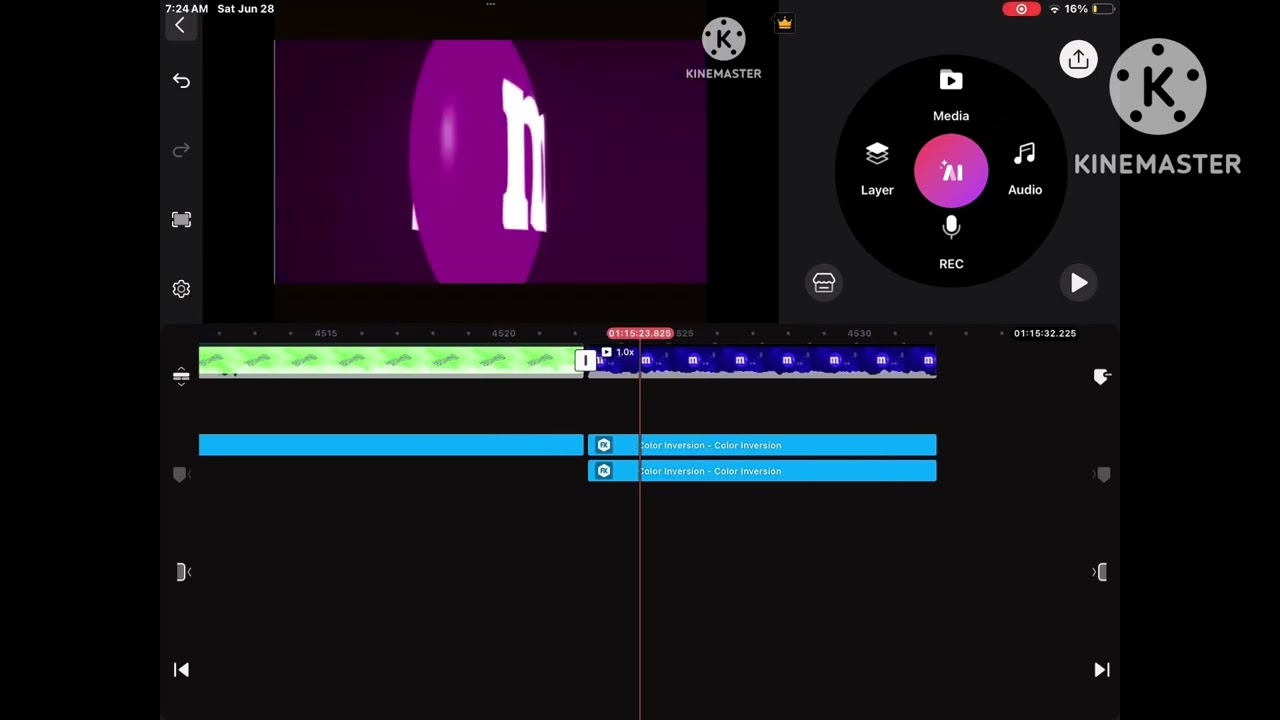Export the project with the share icon
Screen dimensions: 1280x720
tap(1078, 60)
